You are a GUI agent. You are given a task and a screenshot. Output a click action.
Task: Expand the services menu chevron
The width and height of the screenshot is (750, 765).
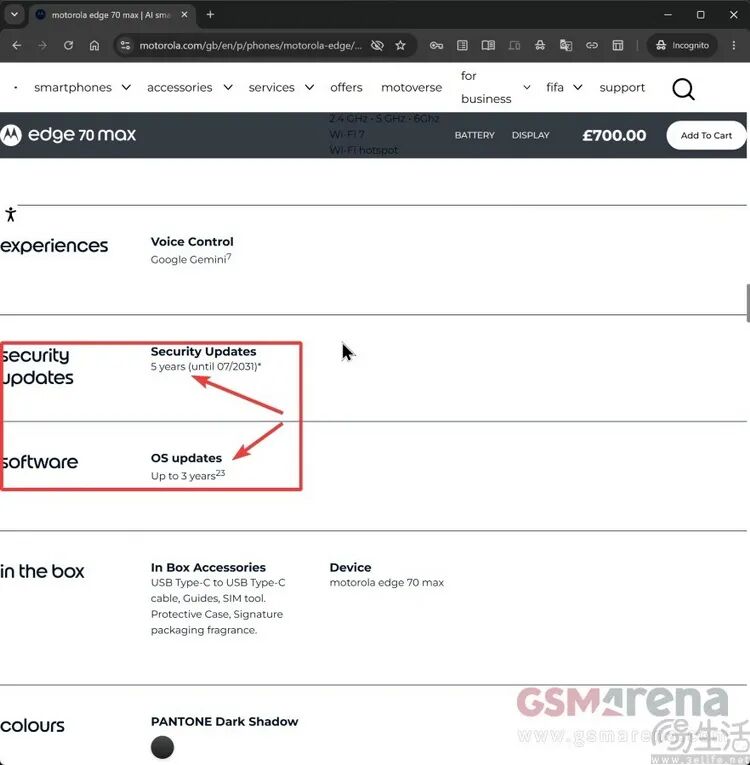309,87
